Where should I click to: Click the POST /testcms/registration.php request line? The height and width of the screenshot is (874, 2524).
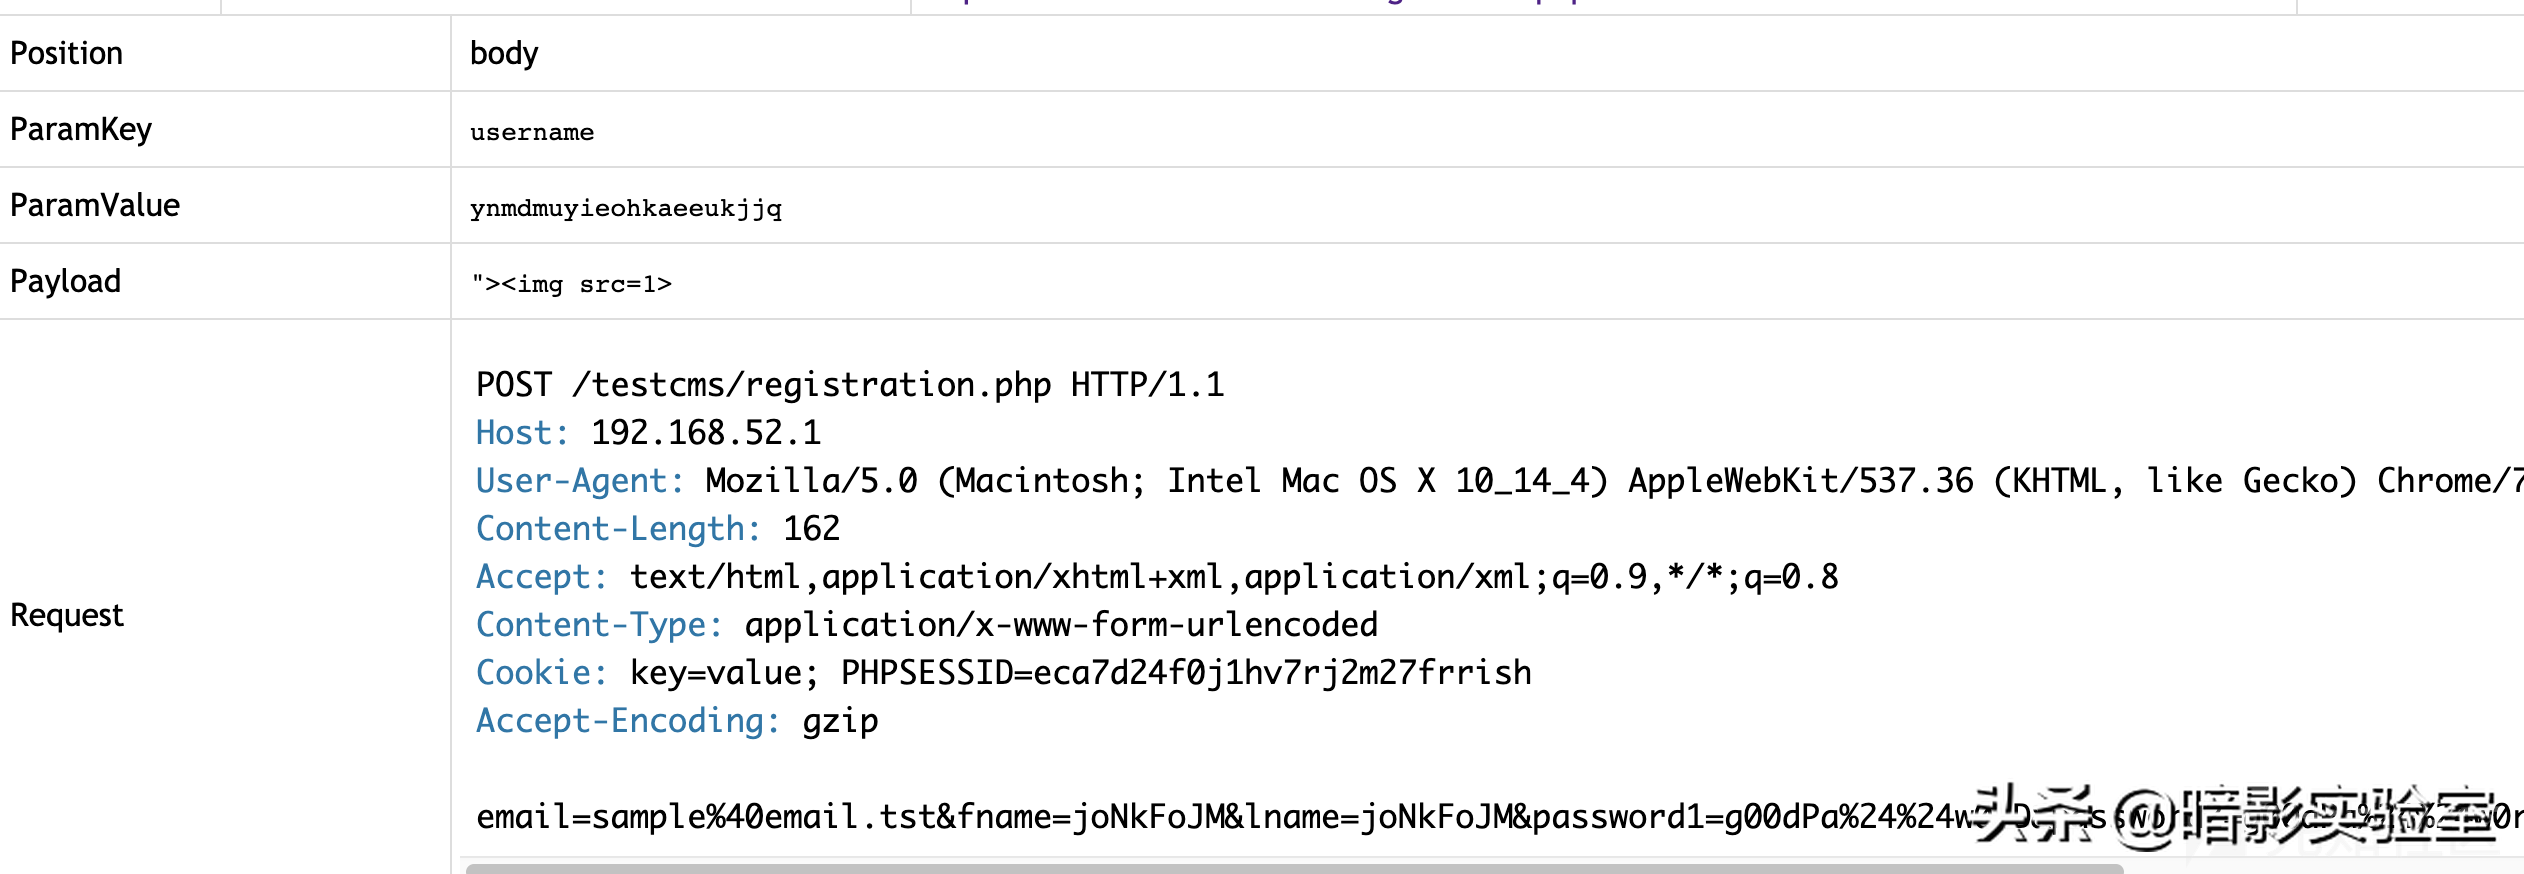point(850,385)
